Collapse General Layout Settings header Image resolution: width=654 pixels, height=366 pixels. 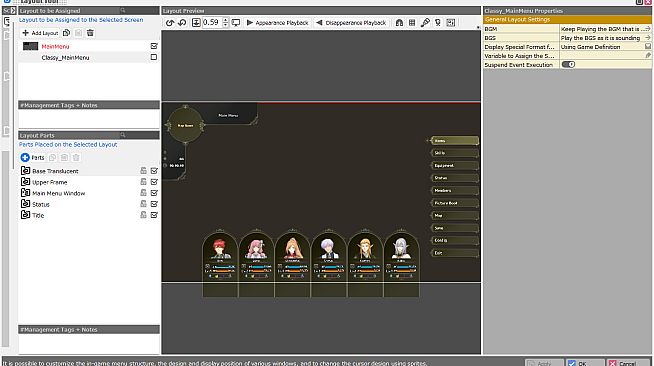(x=567, y=20)
